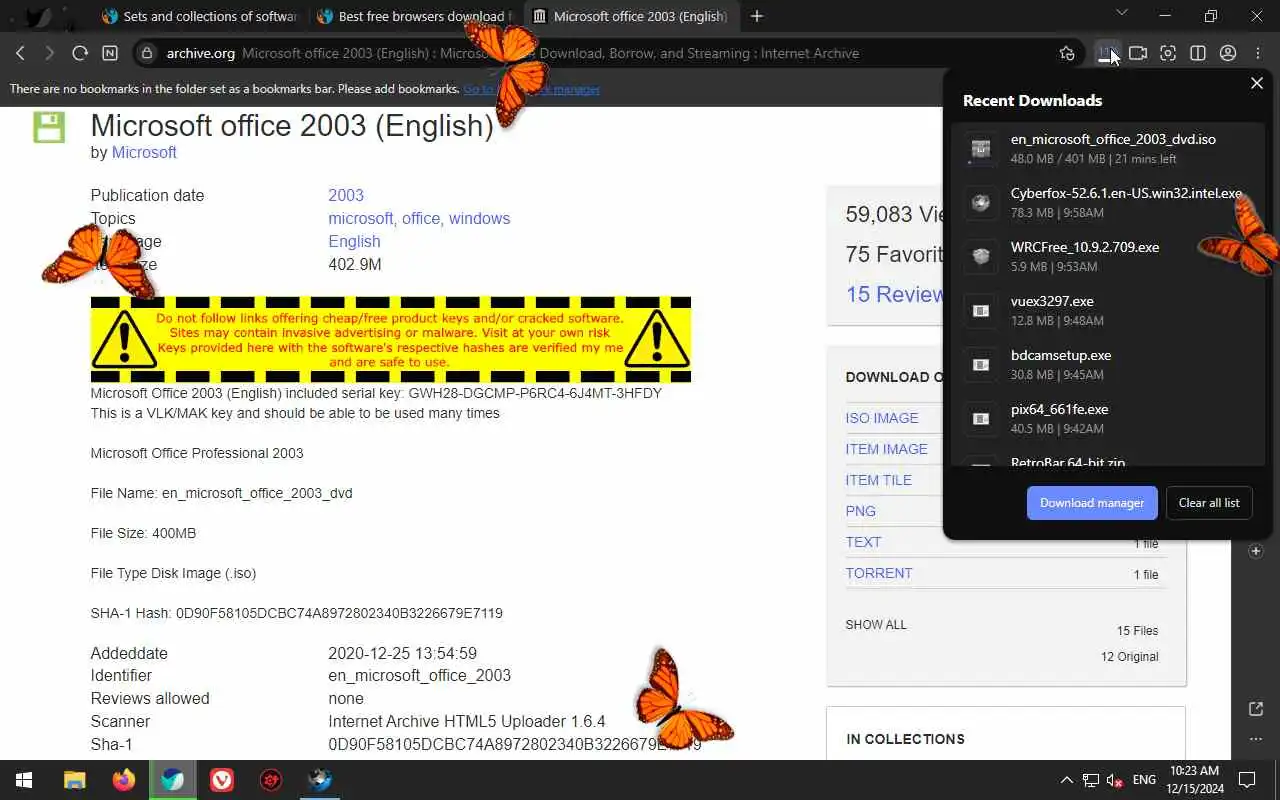Screen dimensions: 1280x800
Task: Open the ITEM IMAGE download option
Action: pos(887,449)
